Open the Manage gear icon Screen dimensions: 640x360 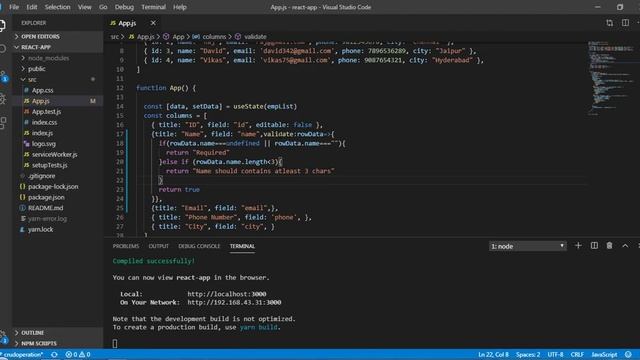pyautogui.click(x=3, y=336)
